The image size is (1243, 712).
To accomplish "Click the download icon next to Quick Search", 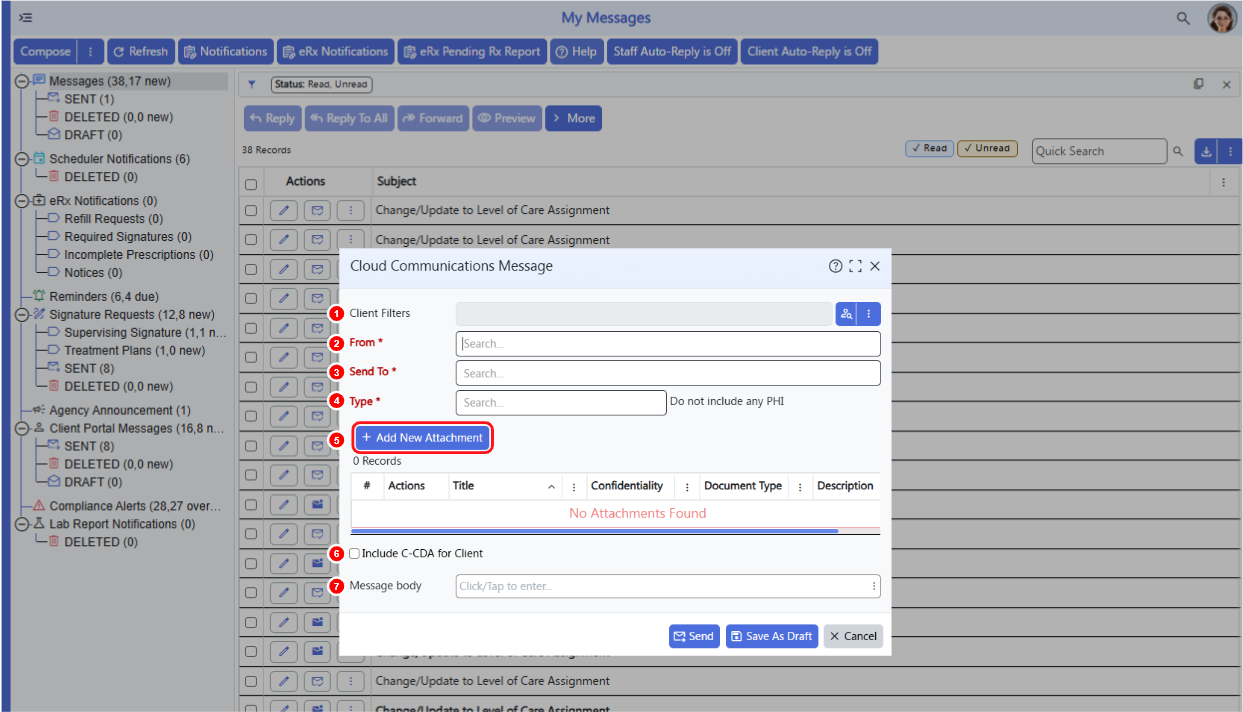I will [x=1206, y=151].
